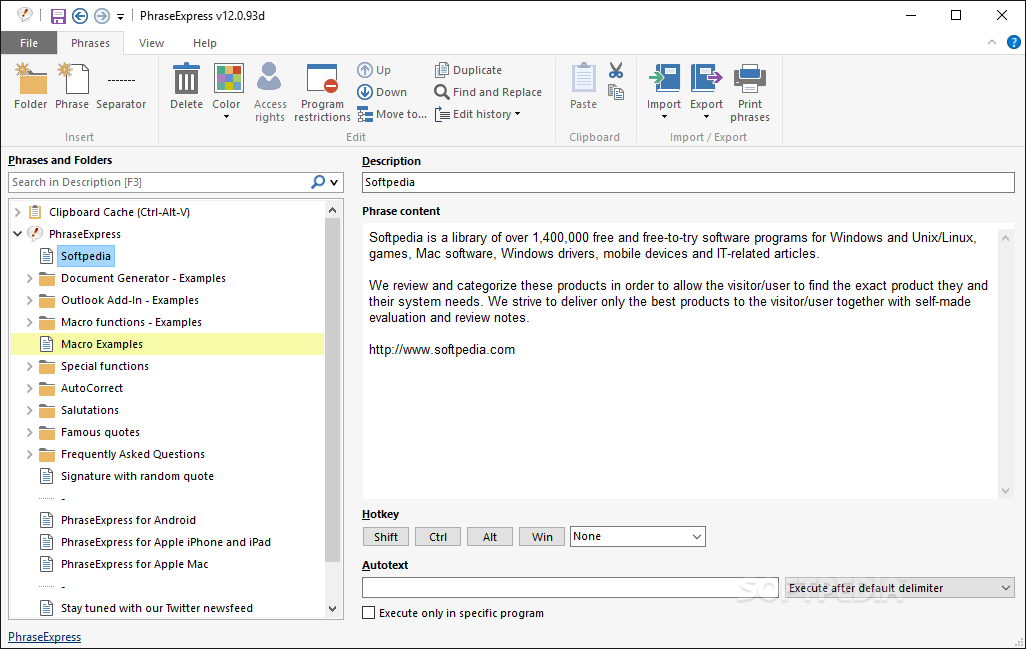1026x649 pixels.
Task: Collapse the ribbon with the caret icon
Action: [x=992, y=43]
